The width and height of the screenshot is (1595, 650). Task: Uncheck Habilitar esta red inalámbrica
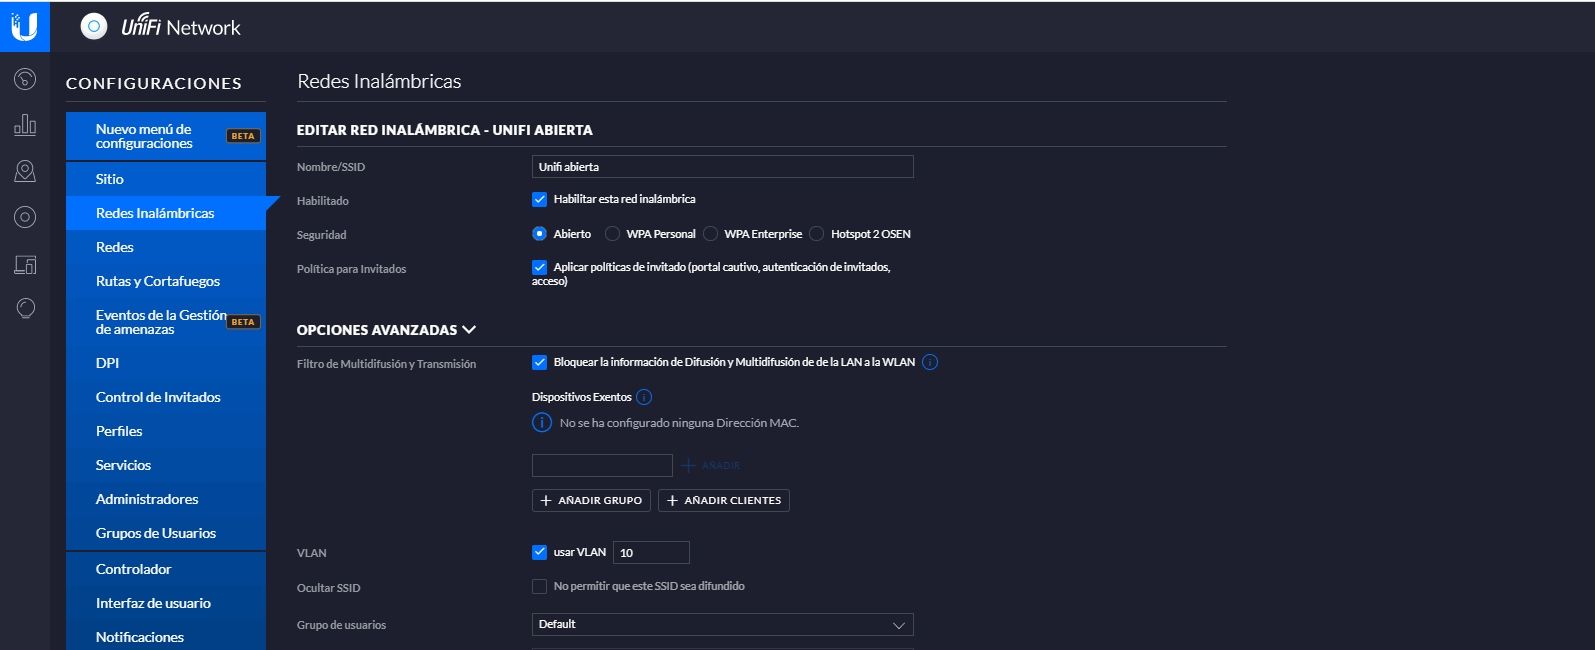tap(540, 199)
